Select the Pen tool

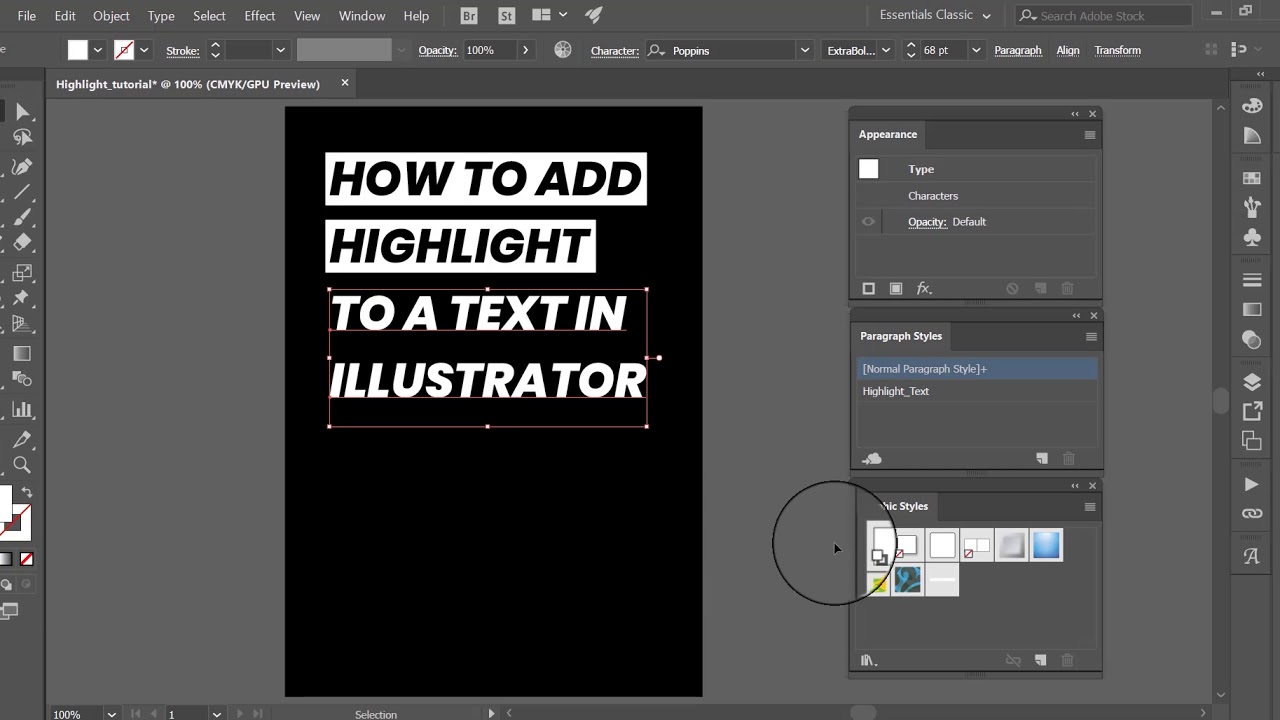tap(22, 167)
